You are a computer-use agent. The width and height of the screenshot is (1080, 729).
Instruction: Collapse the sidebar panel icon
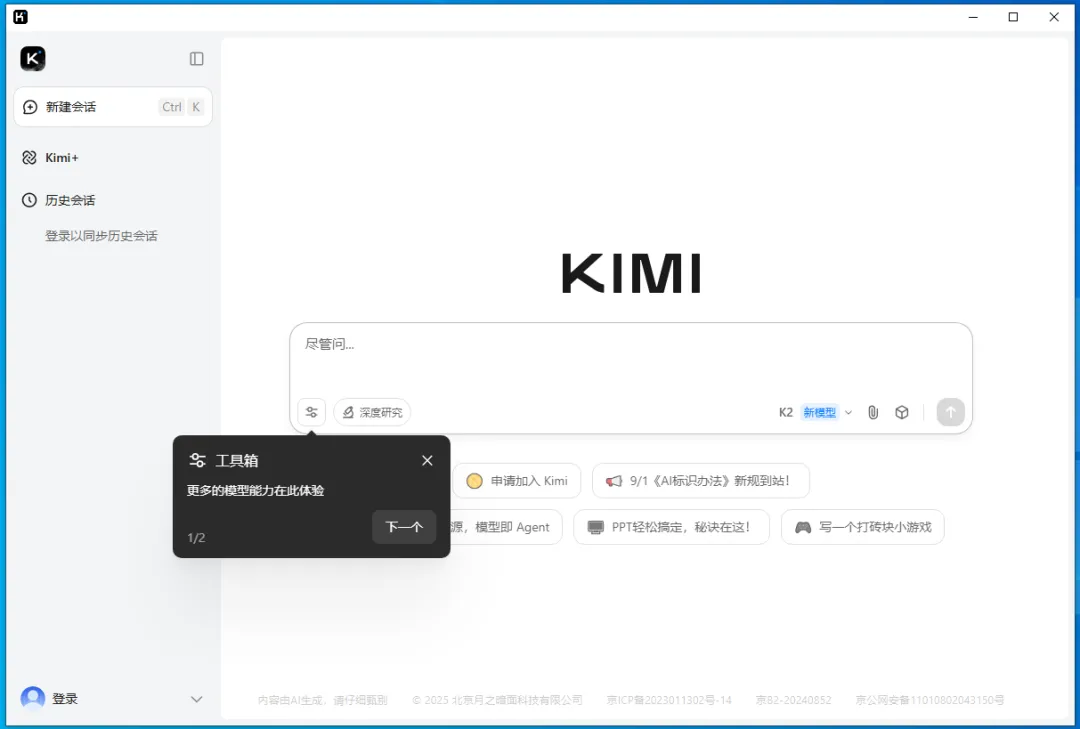pyautogui.click(x=196, y=59)
